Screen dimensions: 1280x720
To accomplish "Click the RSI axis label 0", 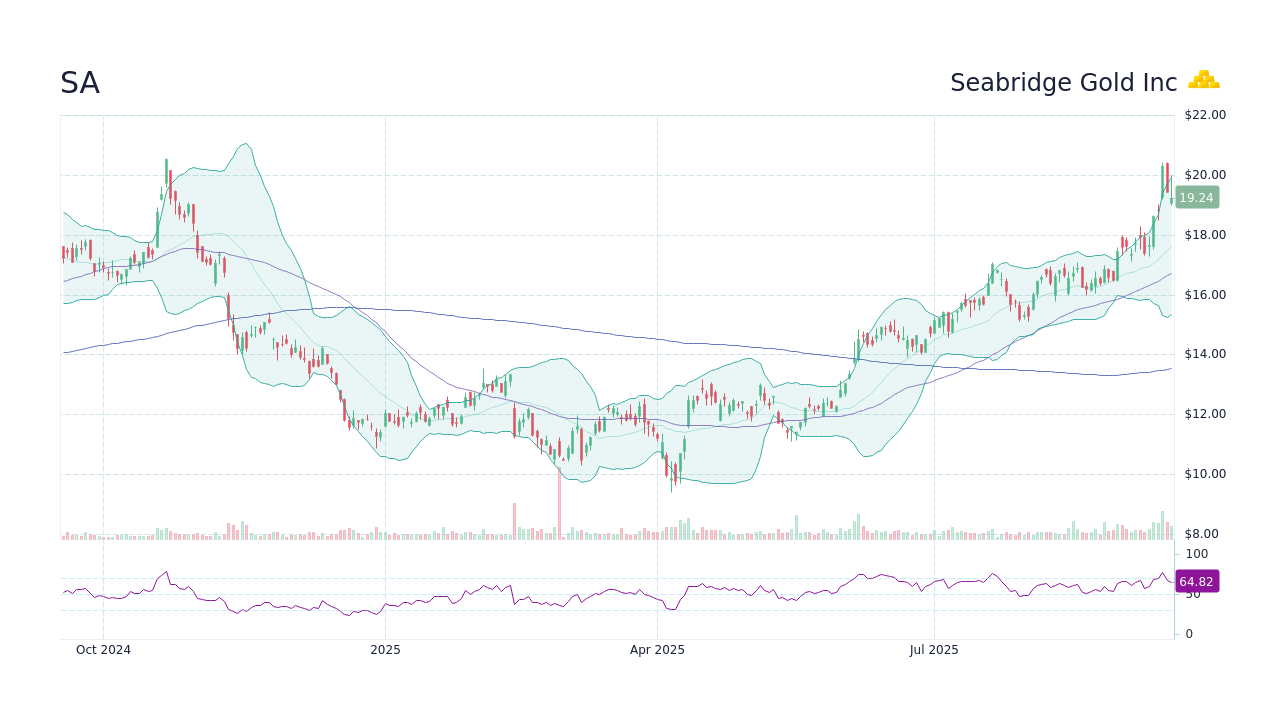I will (x=1189, y=634).
